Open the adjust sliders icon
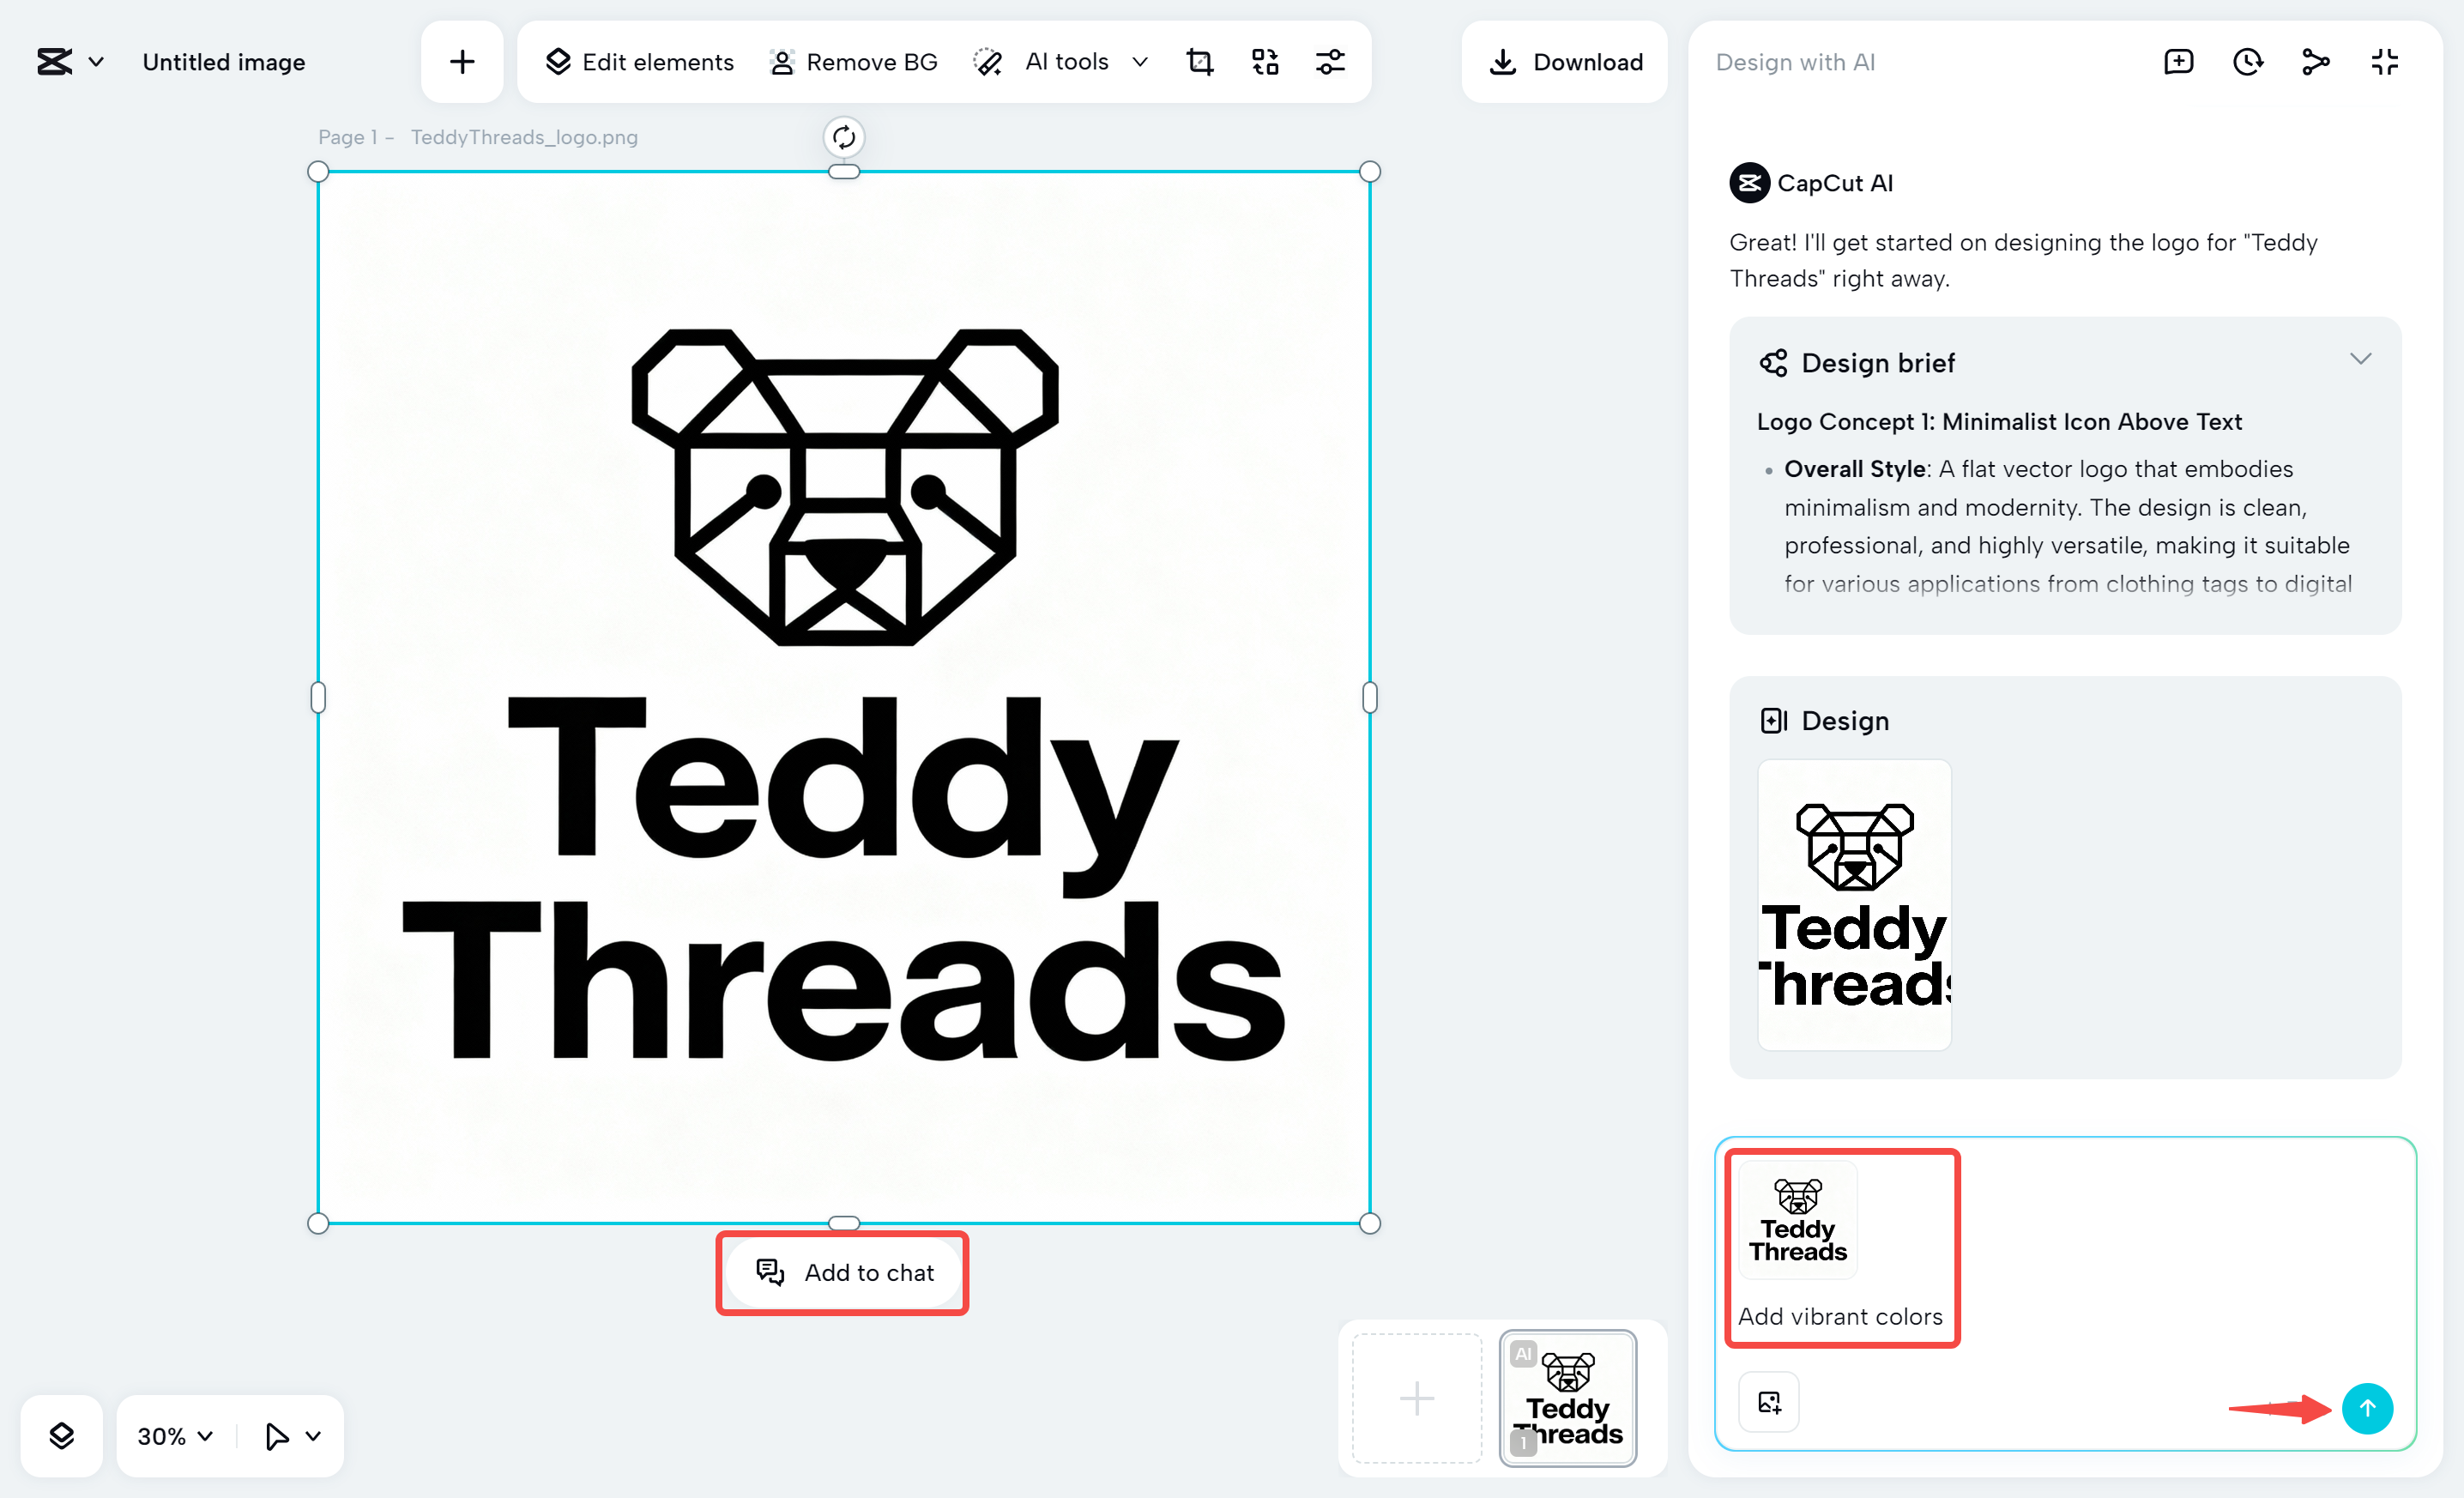Screen dimensions: 2464x1498 point(1330,62)
